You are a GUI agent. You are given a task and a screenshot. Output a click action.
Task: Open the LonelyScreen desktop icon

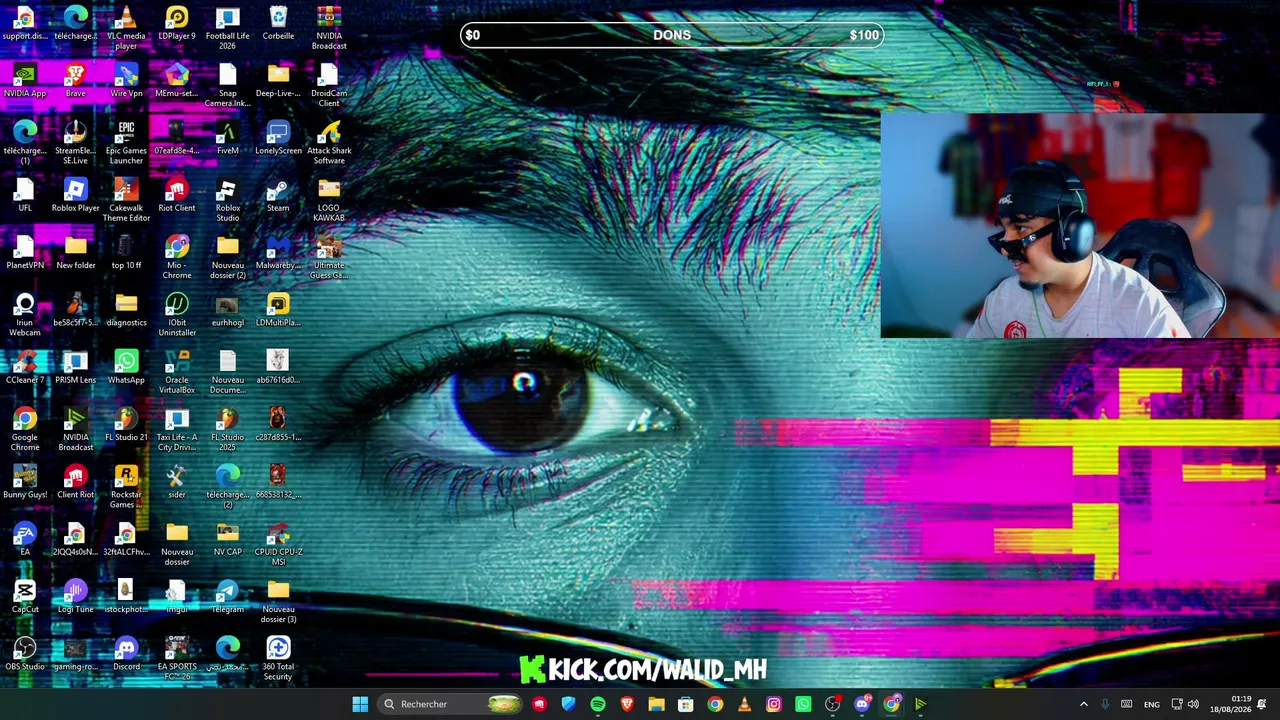click(278, 138)
